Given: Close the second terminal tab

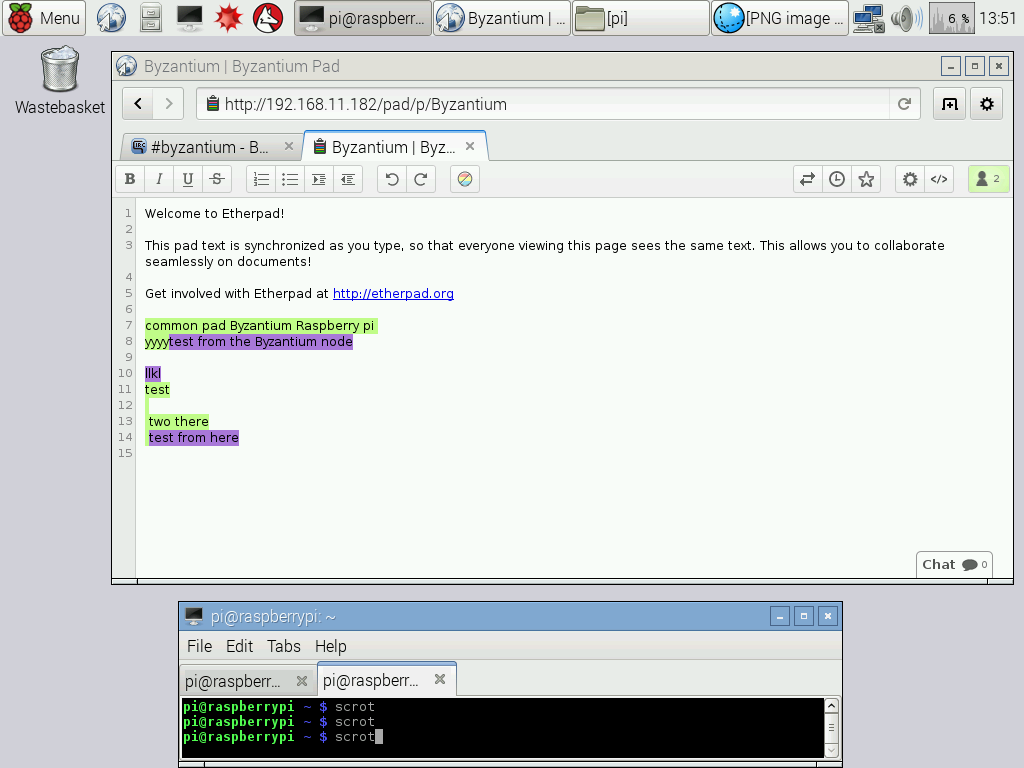Looking at the screenshot, I should coord(440,679).
